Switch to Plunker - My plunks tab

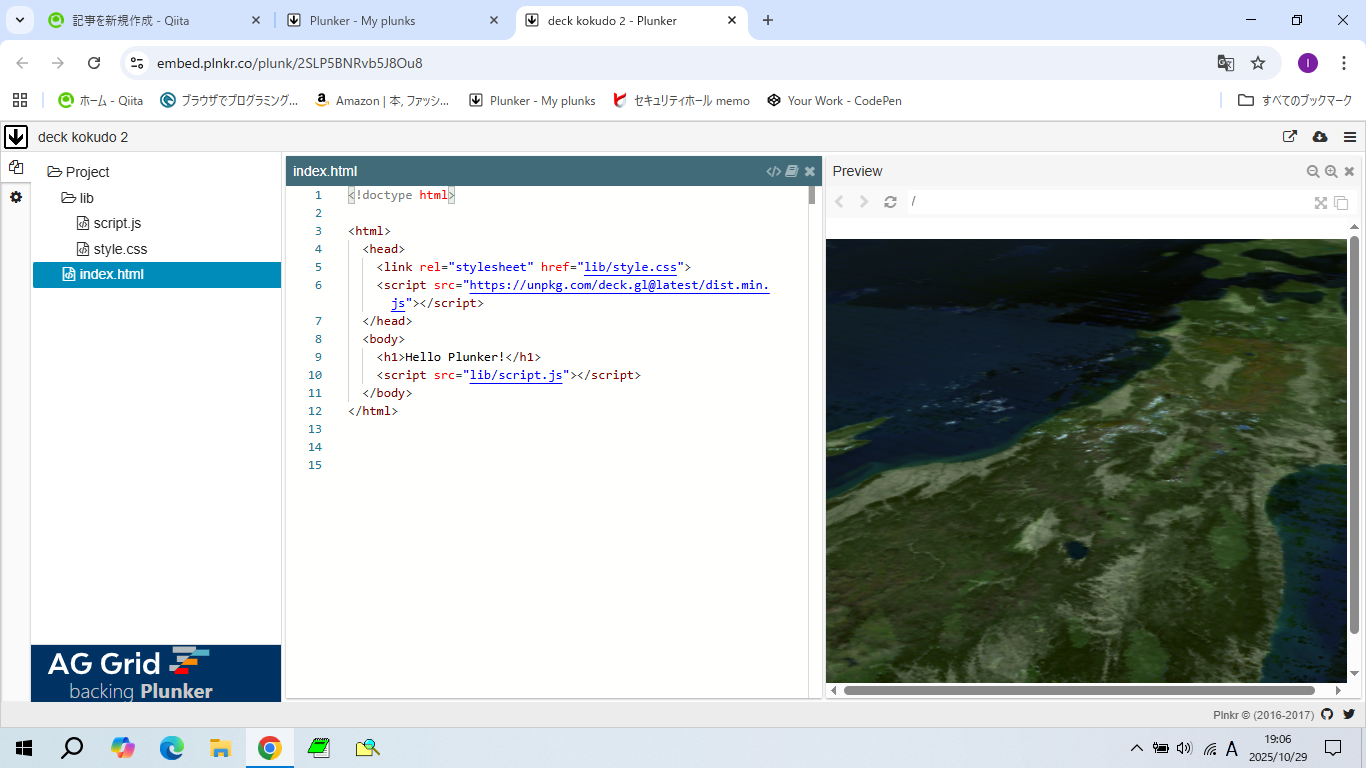(x=362, y=20)
